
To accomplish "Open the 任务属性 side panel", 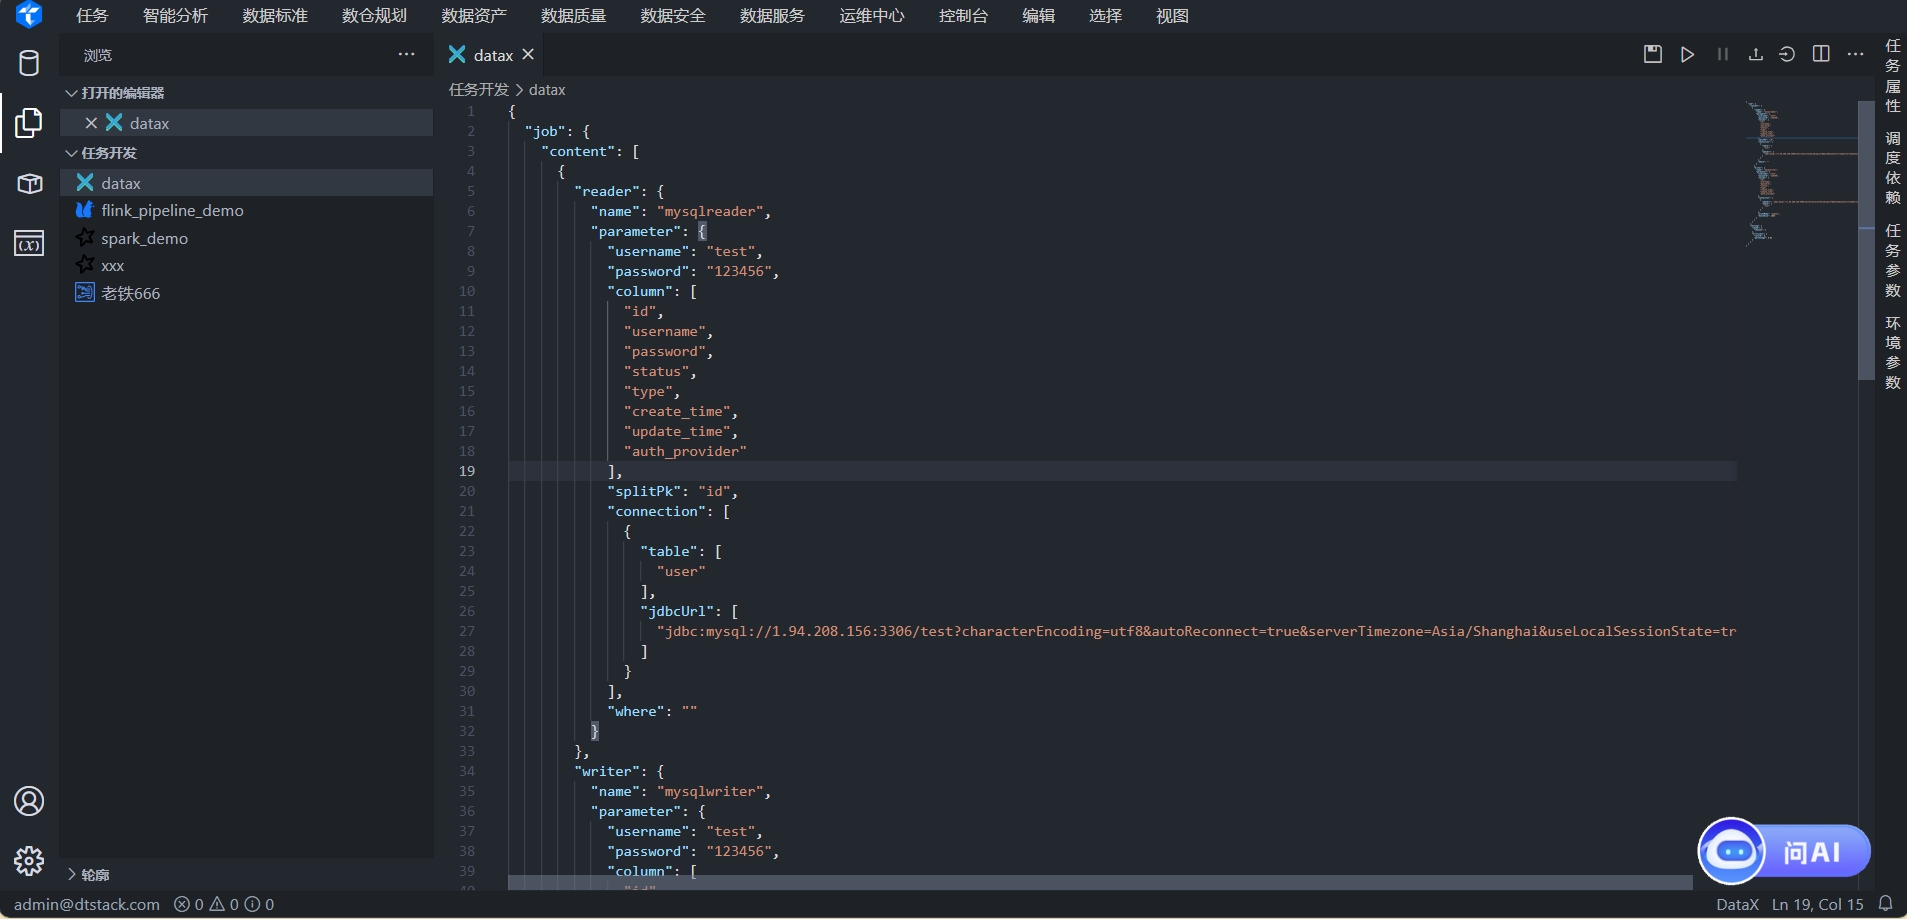I will point(1892,76).
